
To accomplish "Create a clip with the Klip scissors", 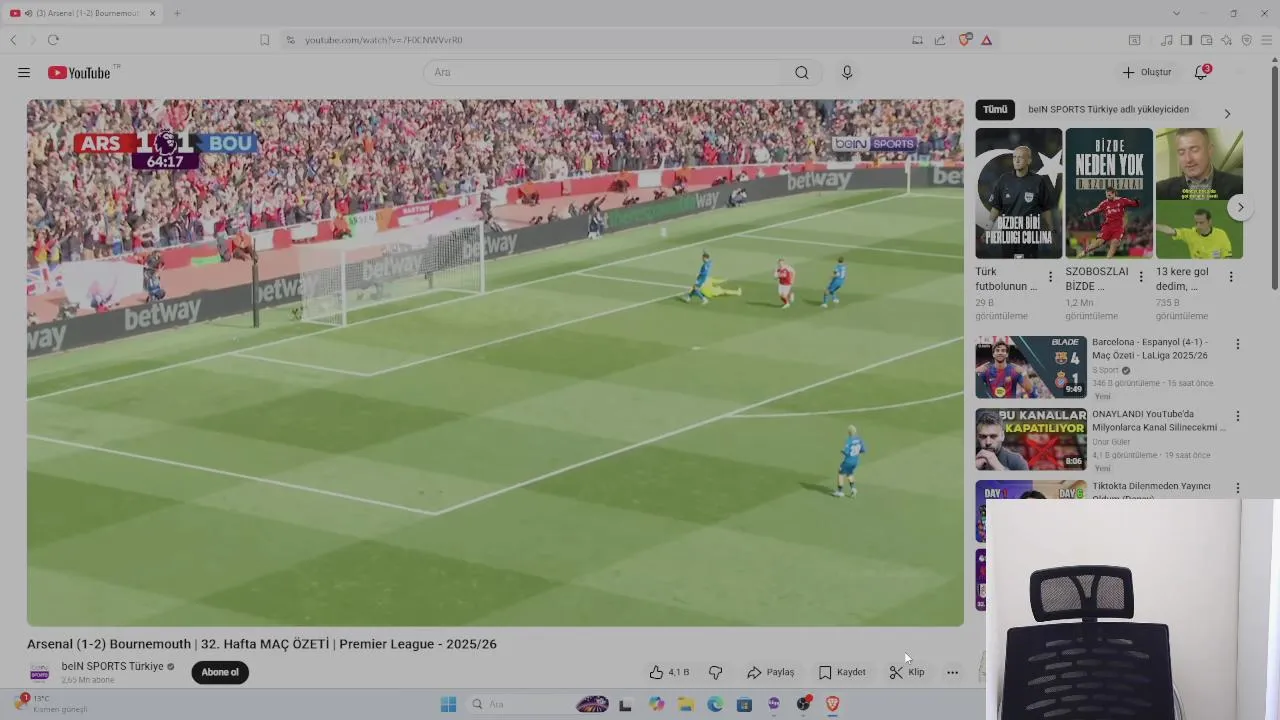I will coord(907,673).
